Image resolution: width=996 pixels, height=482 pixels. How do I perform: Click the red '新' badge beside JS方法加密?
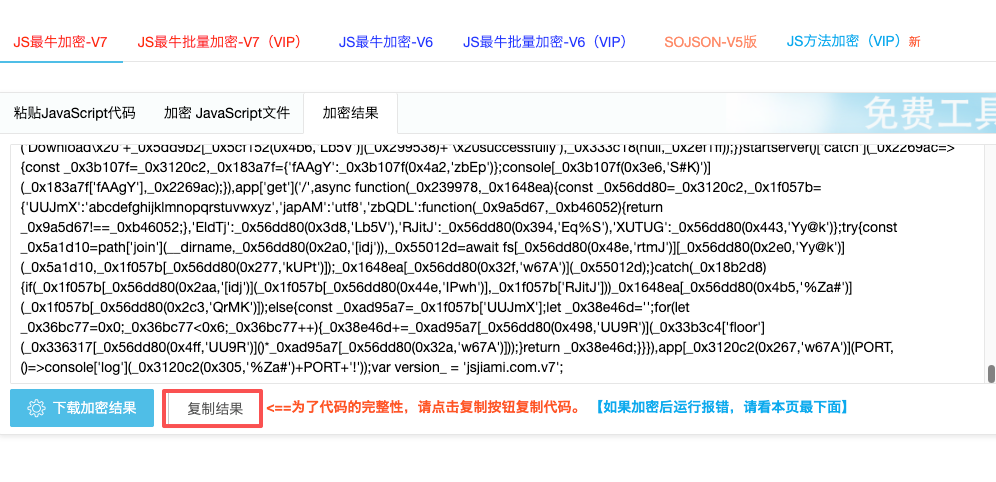913,42
